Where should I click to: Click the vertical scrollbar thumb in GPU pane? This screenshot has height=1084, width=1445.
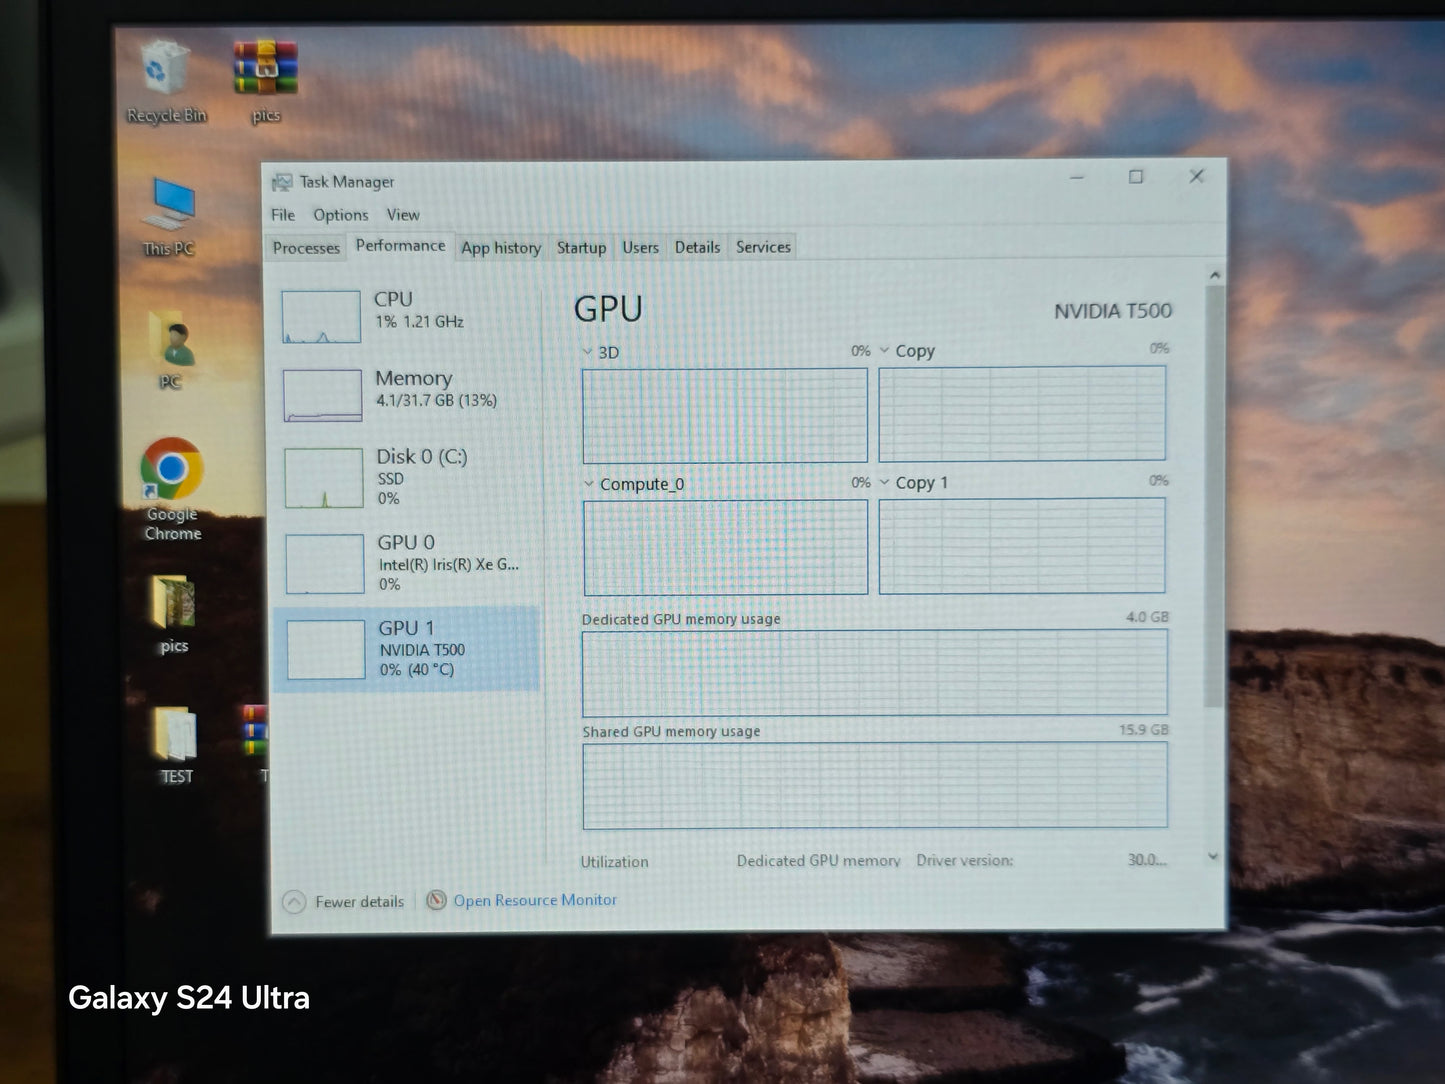pyautogui.click(x=1214, y=496)
